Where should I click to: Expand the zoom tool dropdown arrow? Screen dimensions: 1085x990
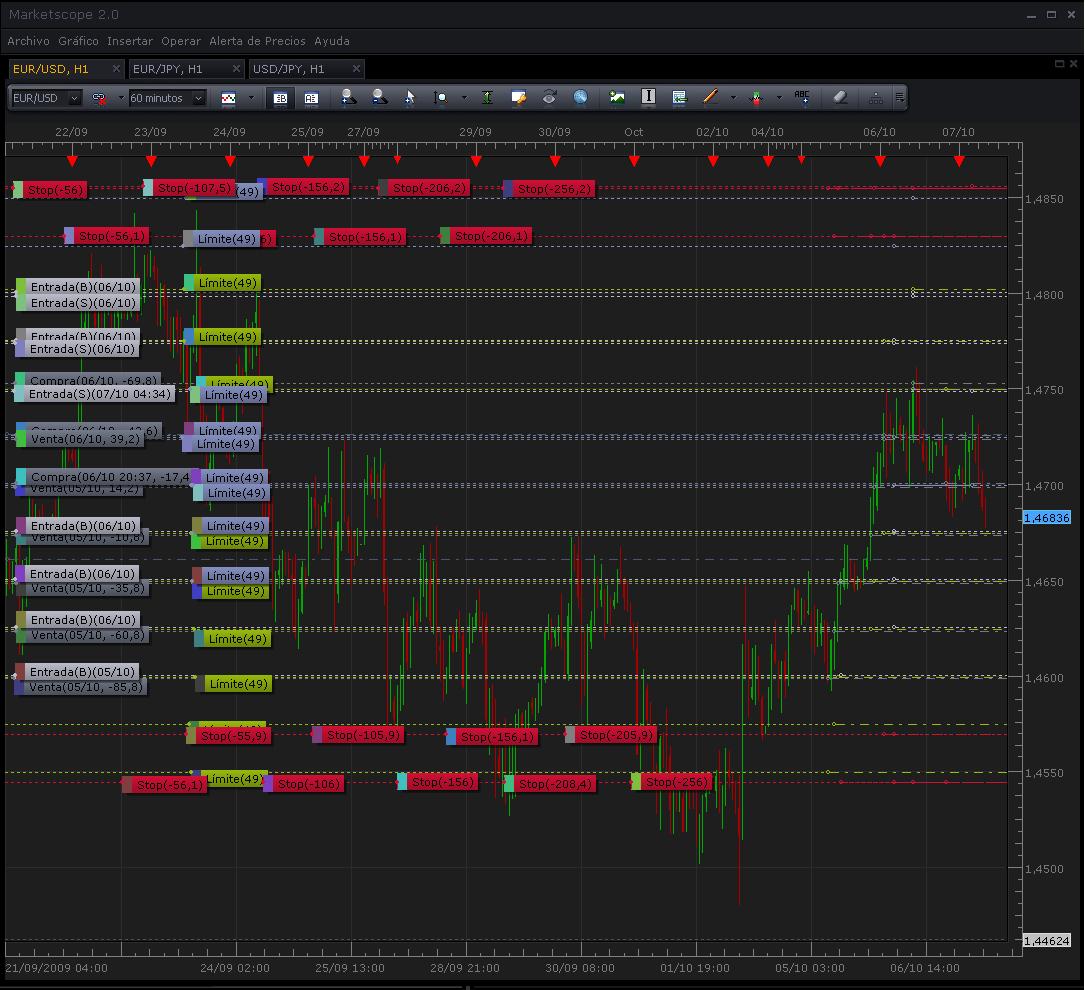point(464,98)
